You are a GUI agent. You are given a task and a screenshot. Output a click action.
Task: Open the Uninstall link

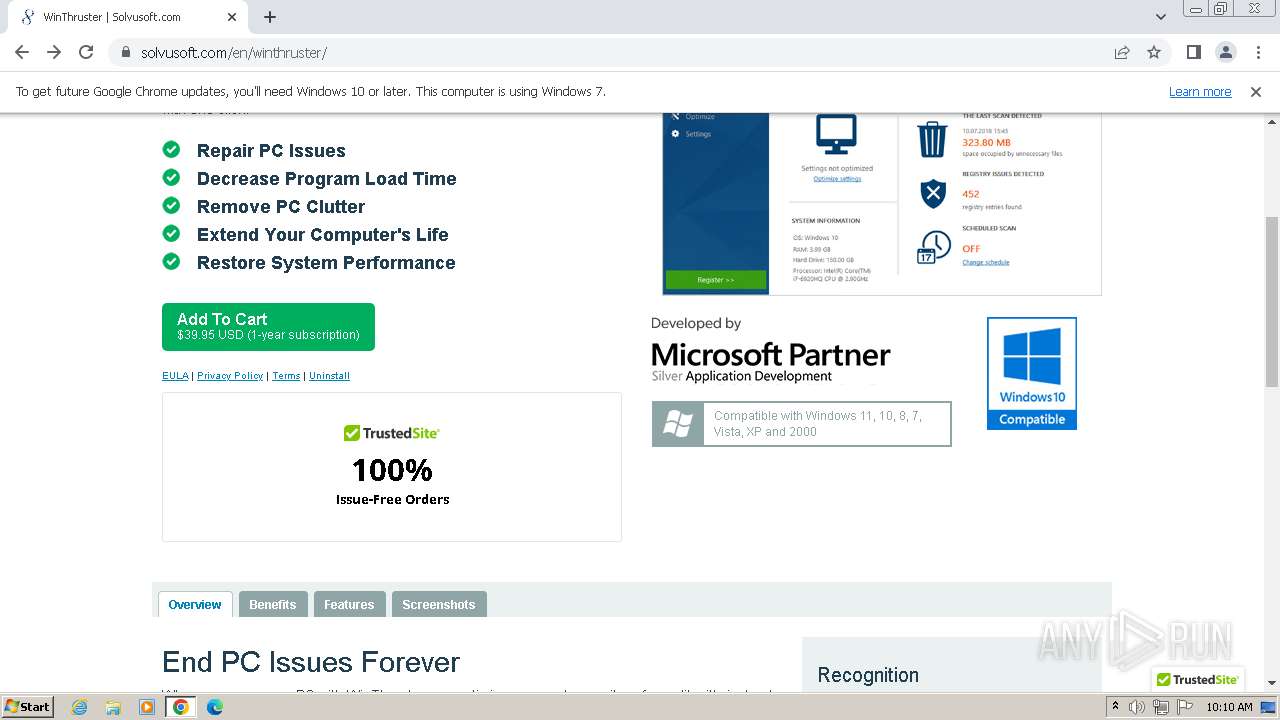click(x=329, y=376)
